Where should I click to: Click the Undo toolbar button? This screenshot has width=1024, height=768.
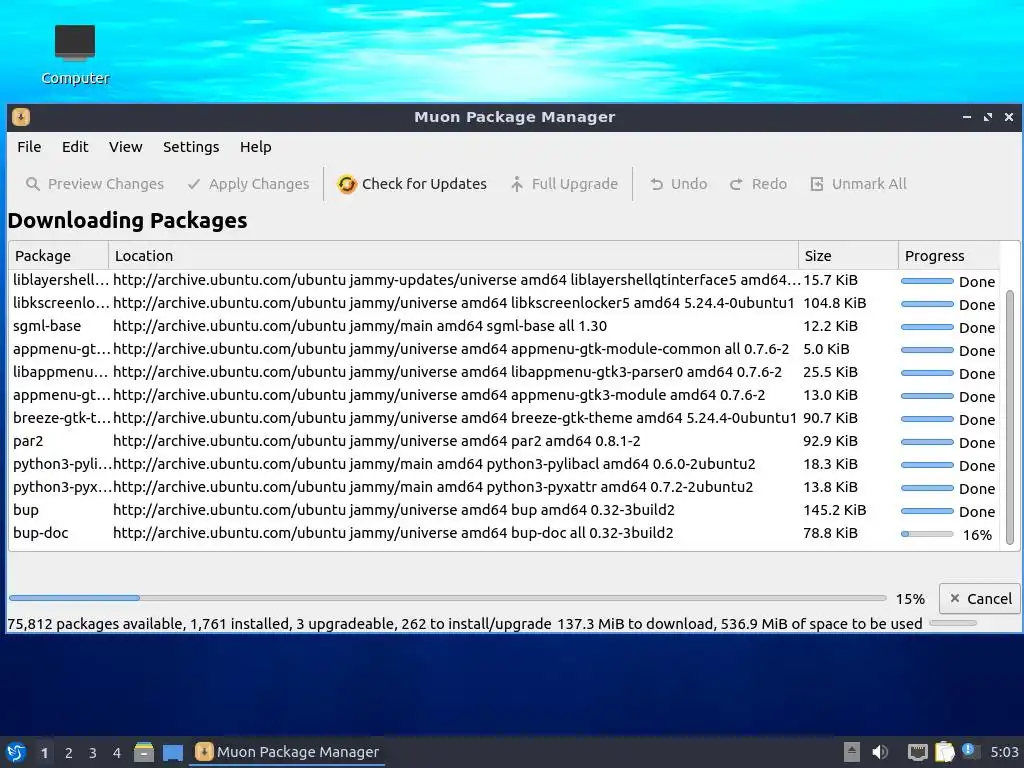679,184
